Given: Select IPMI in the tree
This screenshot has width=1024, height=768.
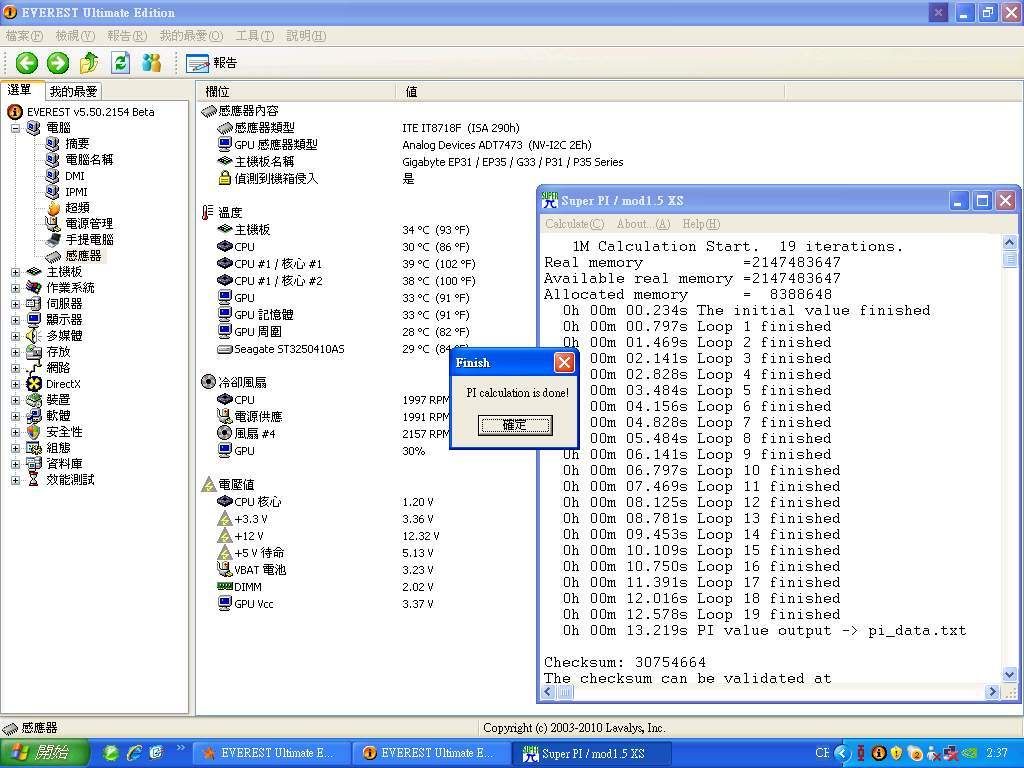Looking at the screenshot, I should 76,192.
